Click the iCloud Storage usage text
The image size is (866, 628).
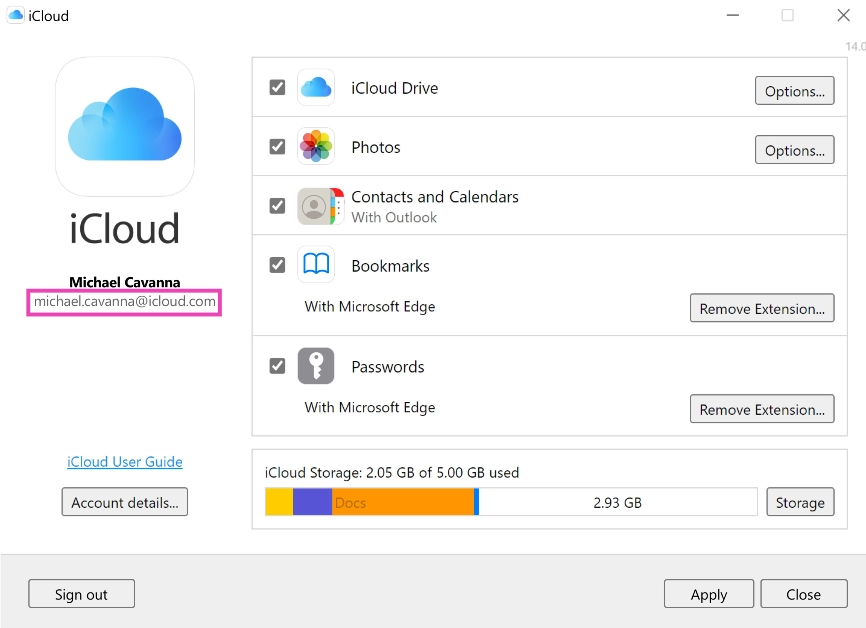(x=392, y=472)
